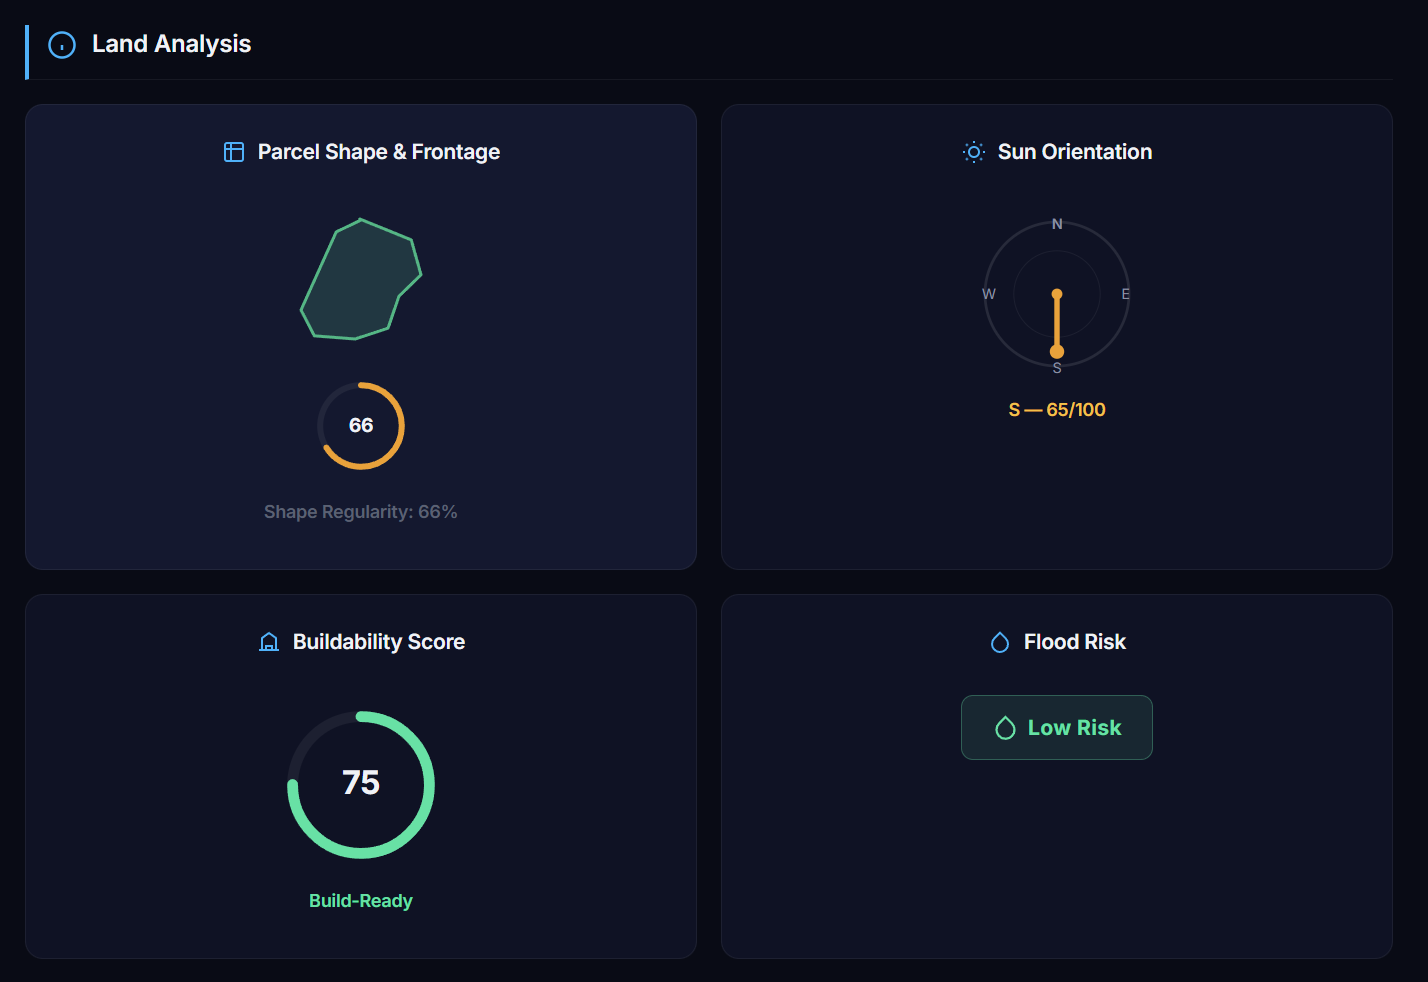Click the info icon beside Land Analysis
This screenshot has width=1428, height=982.
click(62, 45)
